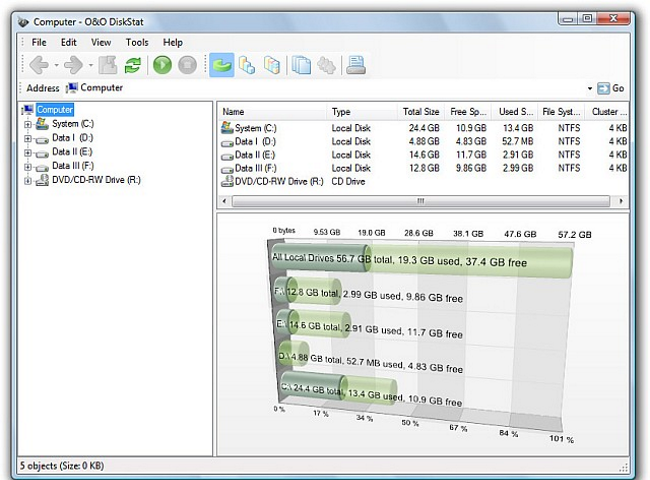Click the F:\ 12.8 GB chart bar
The height and width of the screenshot is (480, 650).
tap(308, 292)
